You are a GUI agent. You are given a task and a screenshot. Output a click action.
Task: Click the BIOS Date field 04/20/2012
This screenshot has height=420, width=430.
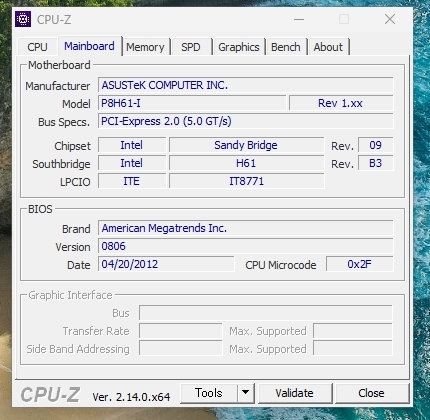point(166,264)
